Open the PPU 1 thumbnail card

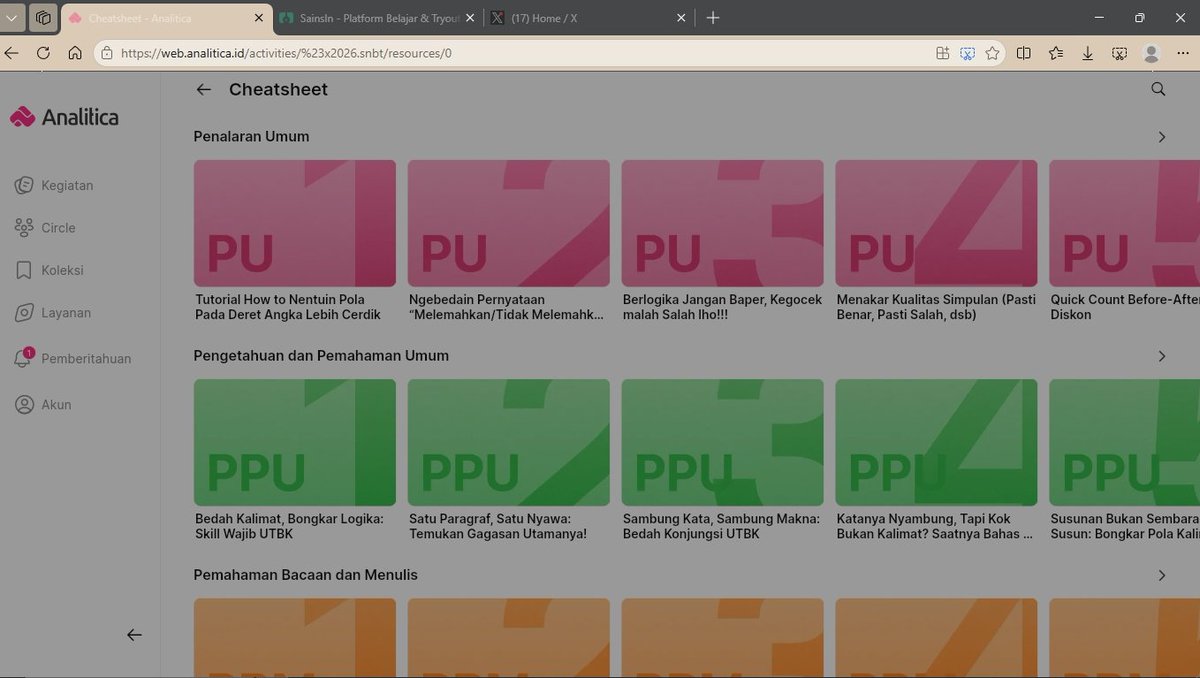click(x=295, y=442)
